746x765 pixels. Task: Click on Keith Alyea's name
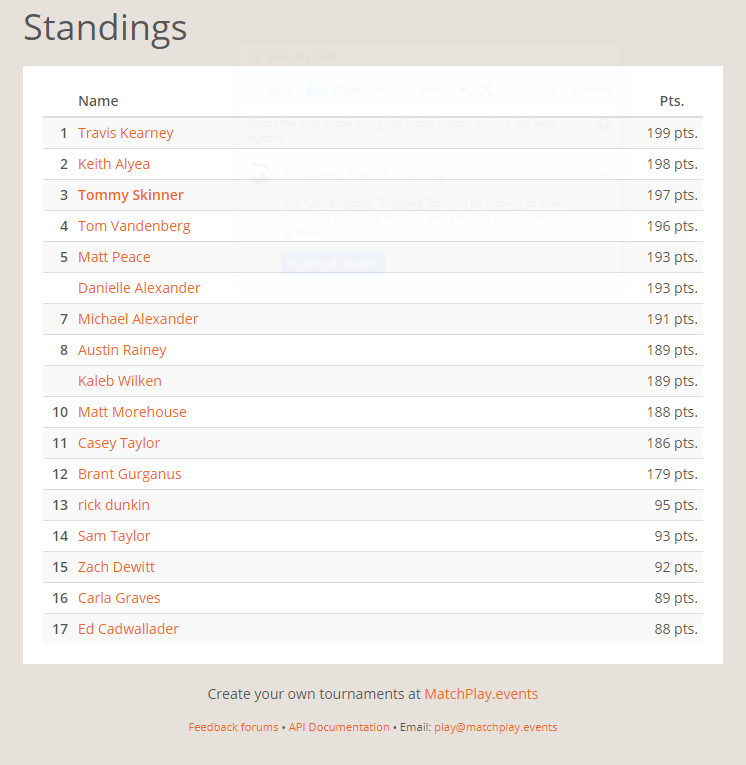[114, 164]
